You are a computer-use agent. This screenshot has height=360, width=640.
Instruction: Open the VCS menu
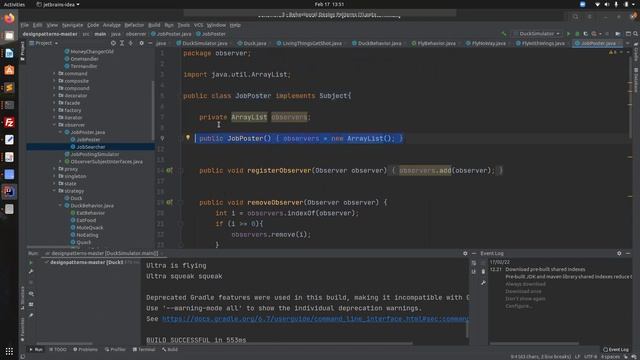click(x=198, y=25)
